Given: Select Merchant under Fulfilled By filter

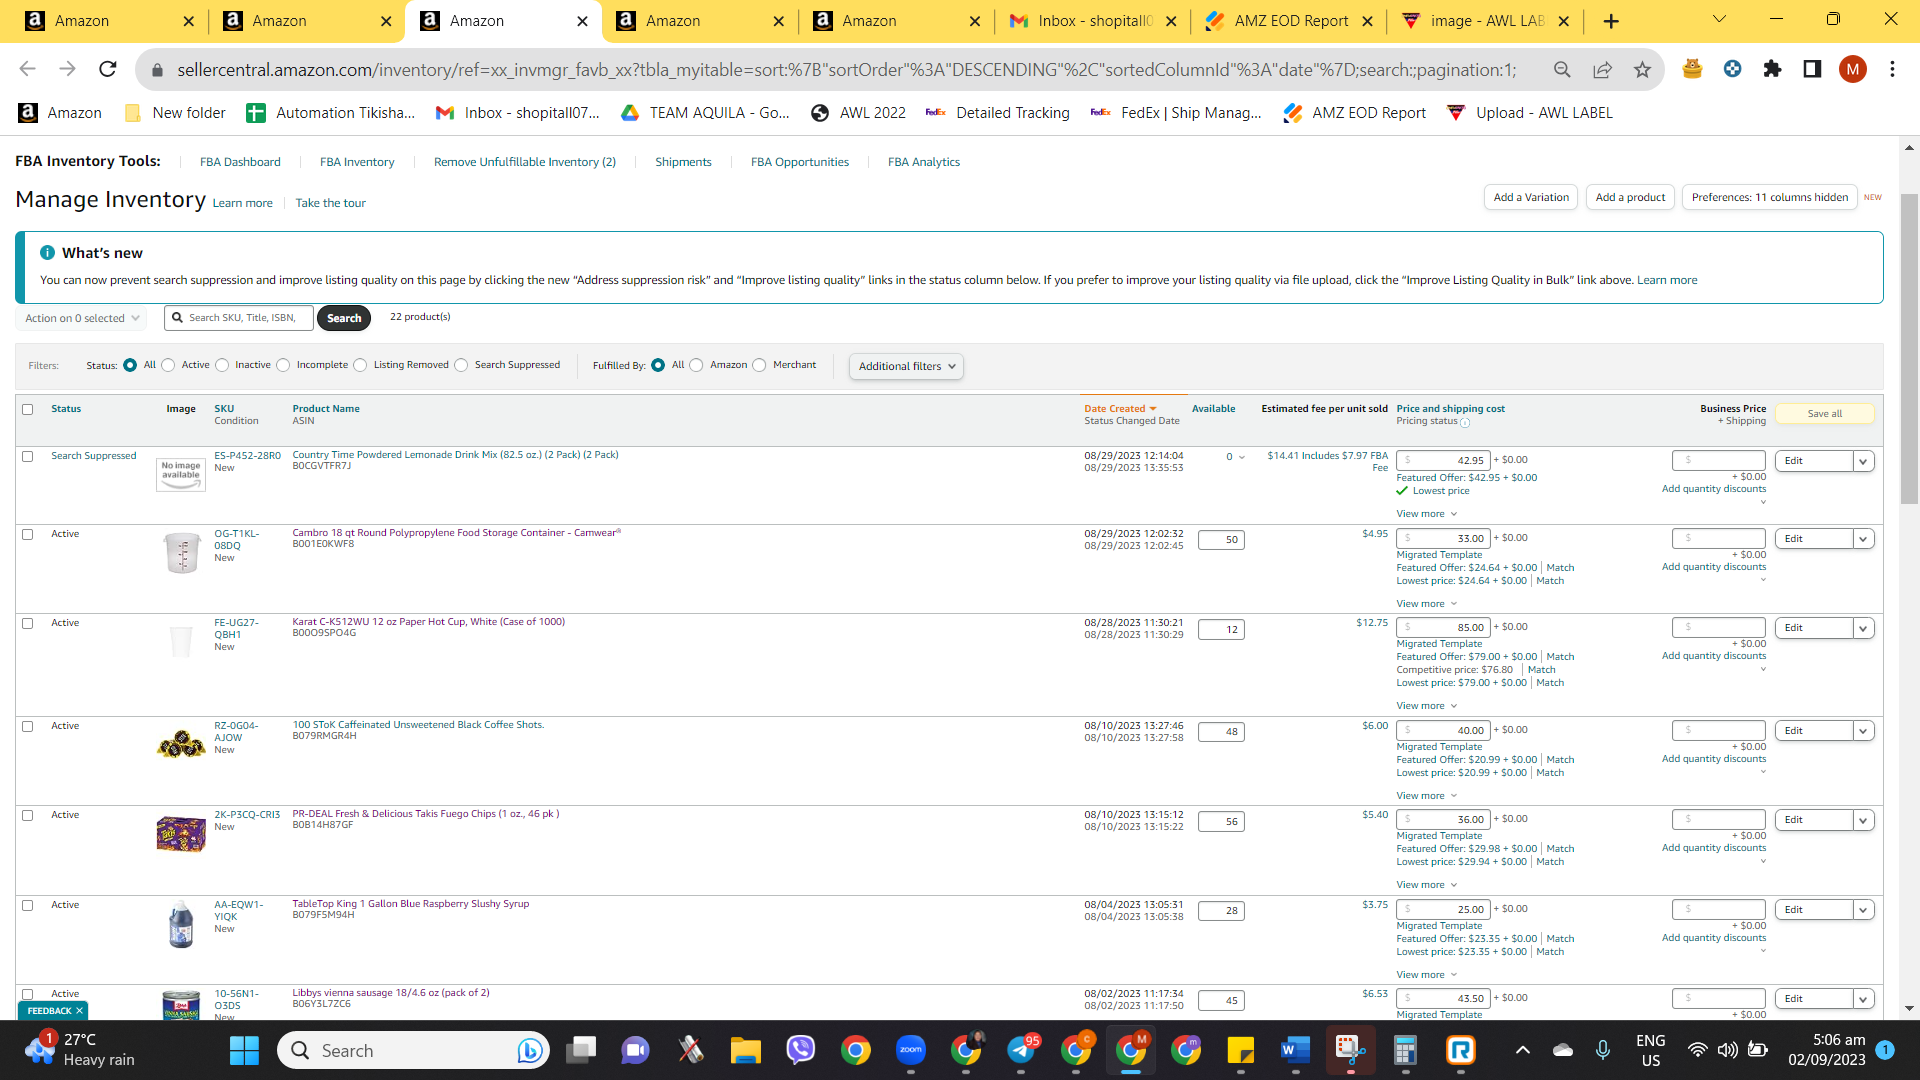Looking at the screenshot, I should pyautogui.click(x=759, y=365).
